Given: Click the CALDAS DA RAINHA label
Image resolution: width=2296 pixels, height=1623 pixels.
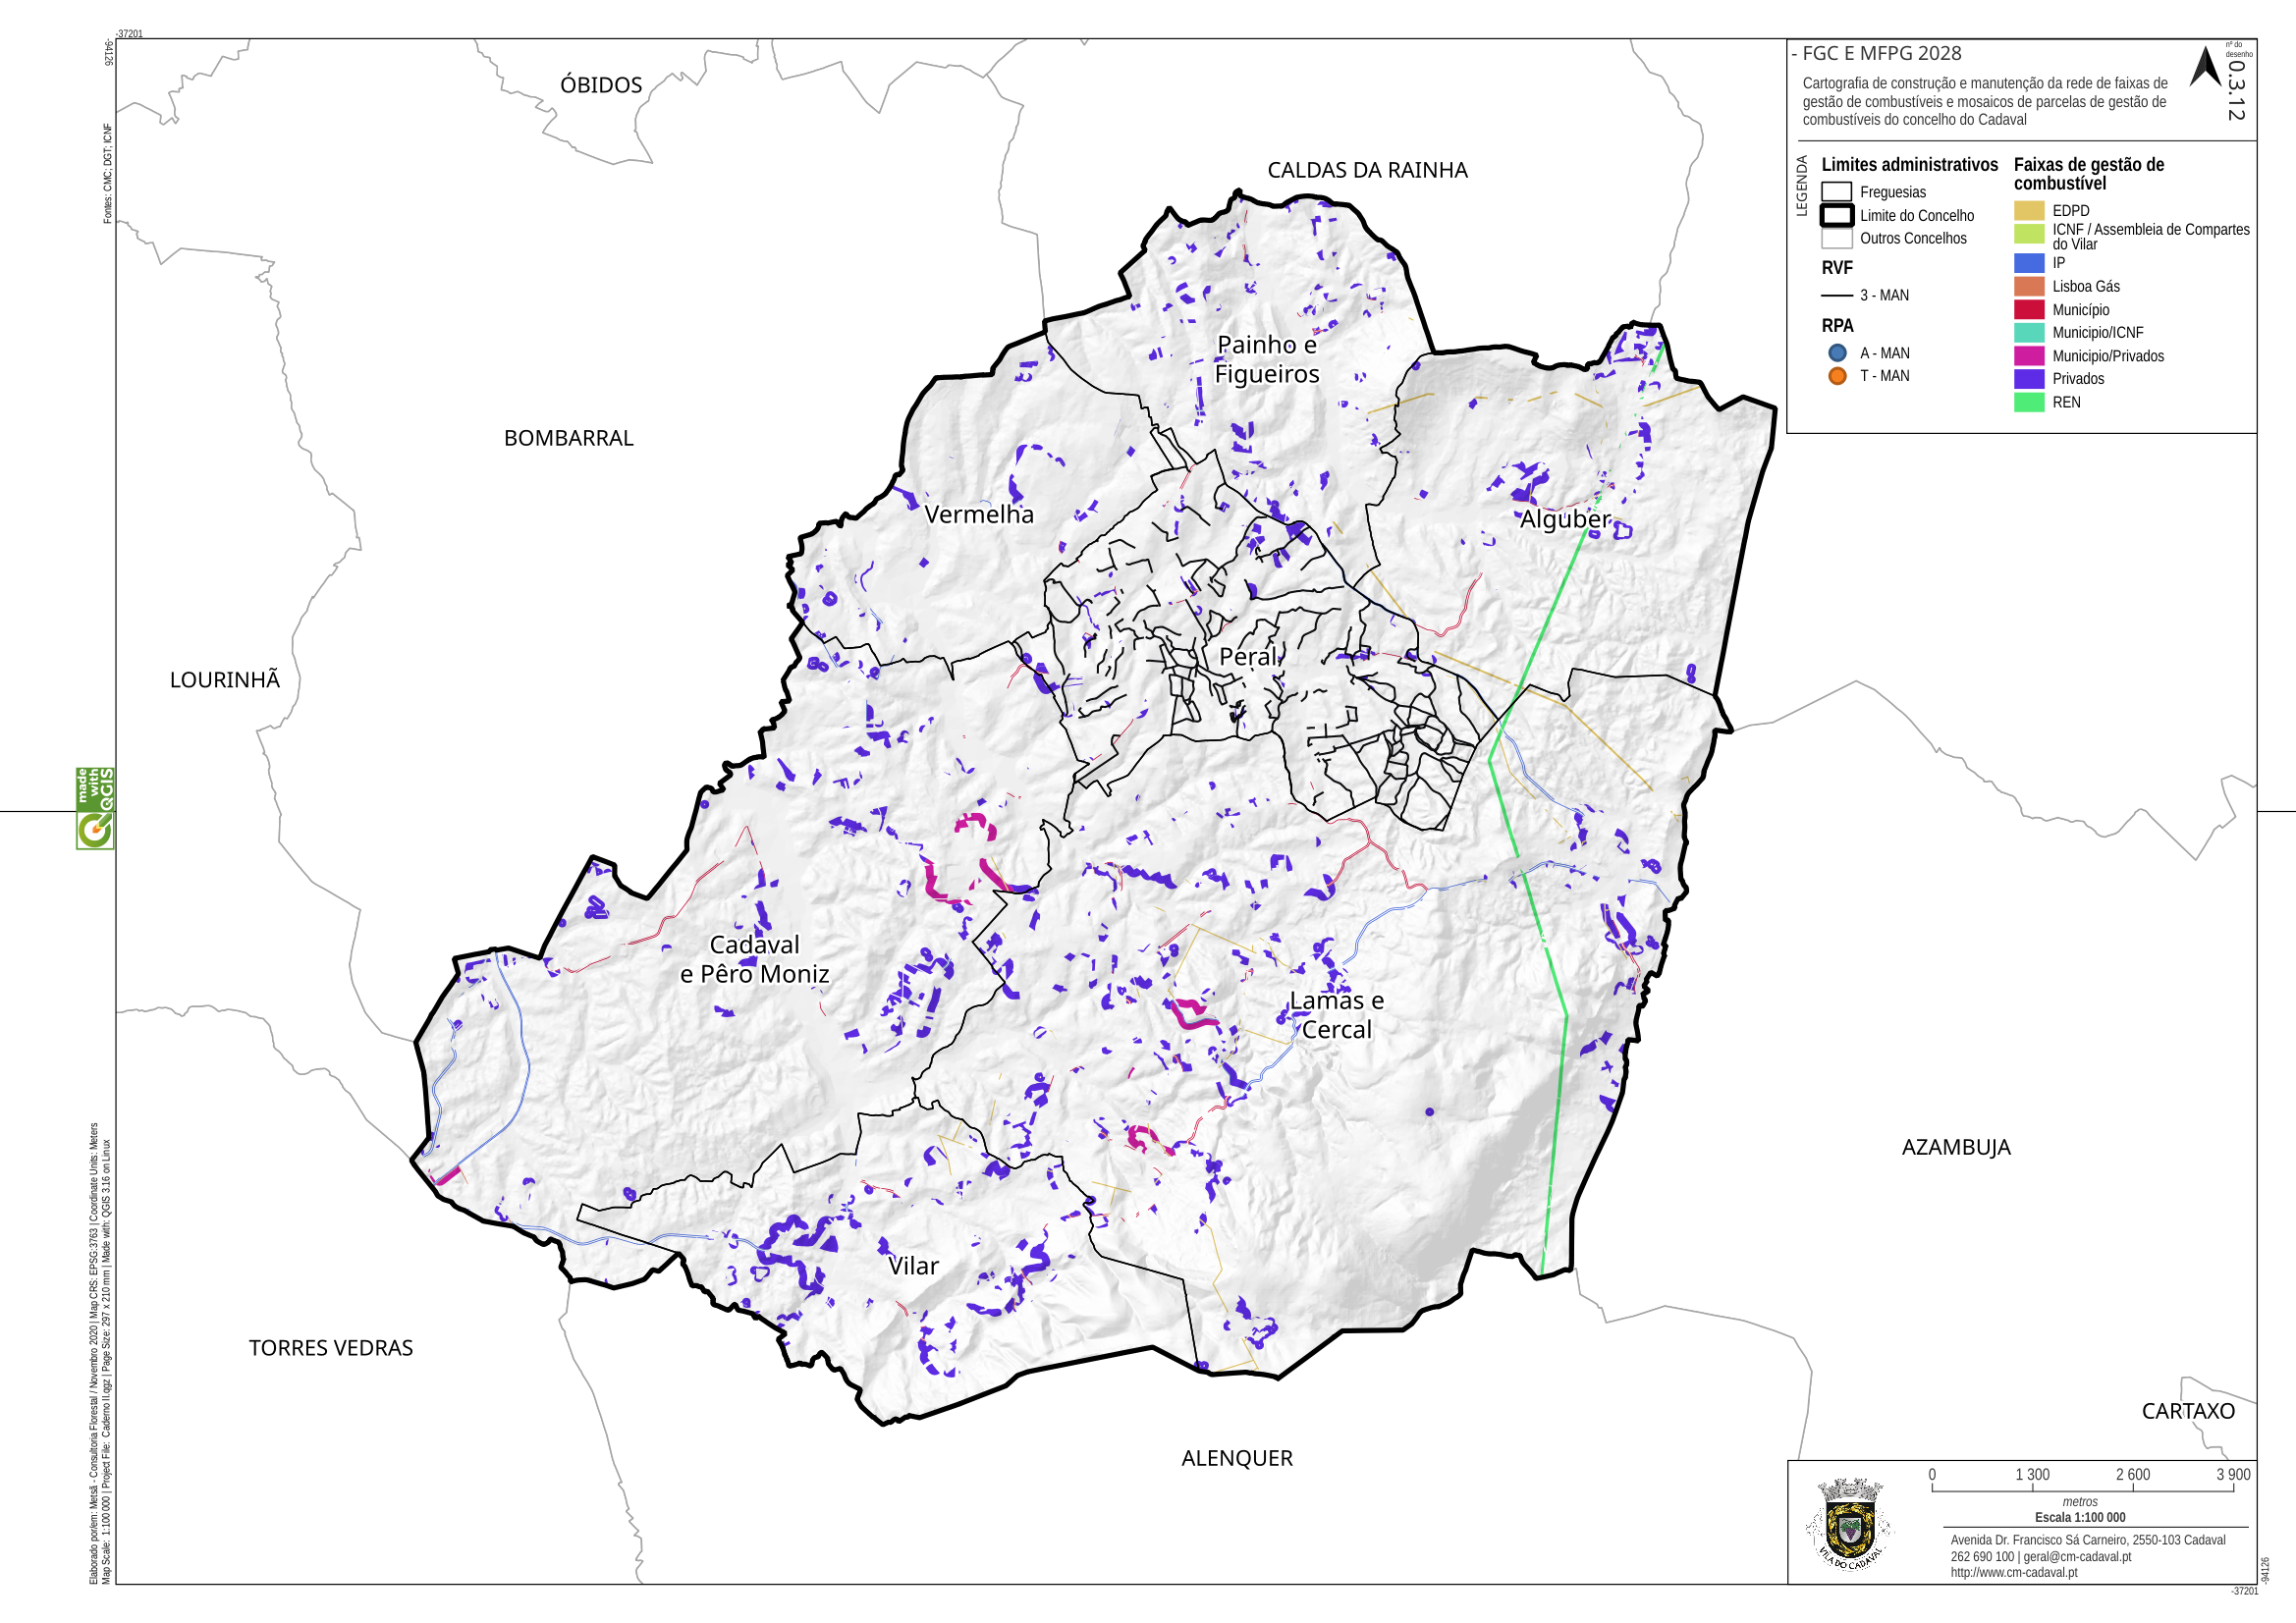Looking at the screenshot, I should (1367, 170).
